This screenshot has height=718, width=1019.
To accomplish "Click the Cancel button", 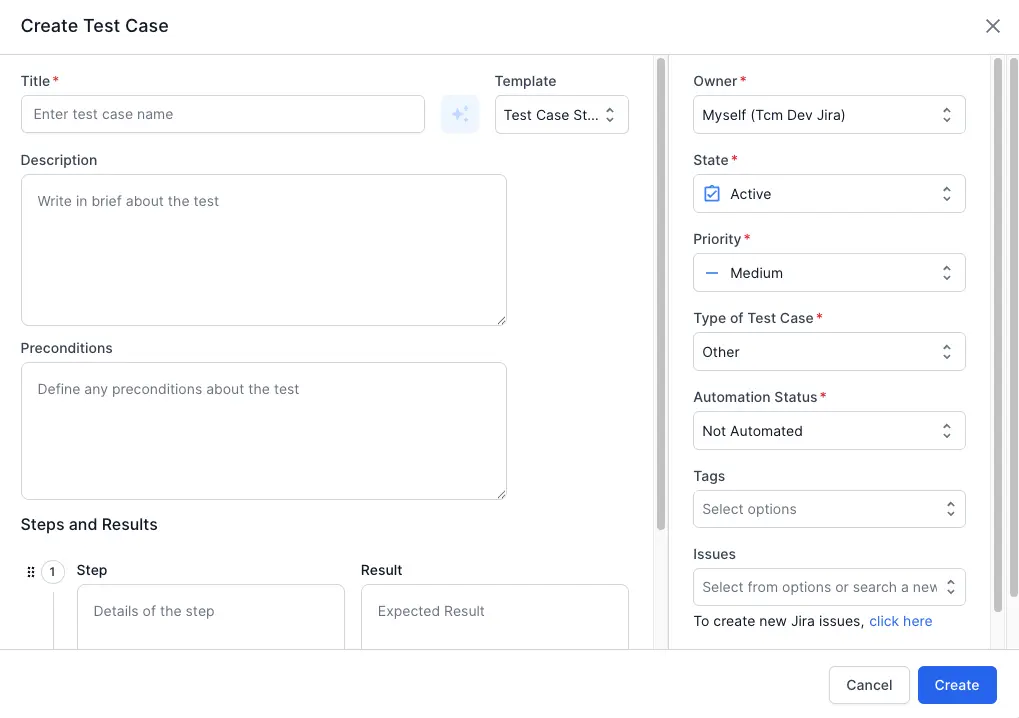I will [868, 684].
